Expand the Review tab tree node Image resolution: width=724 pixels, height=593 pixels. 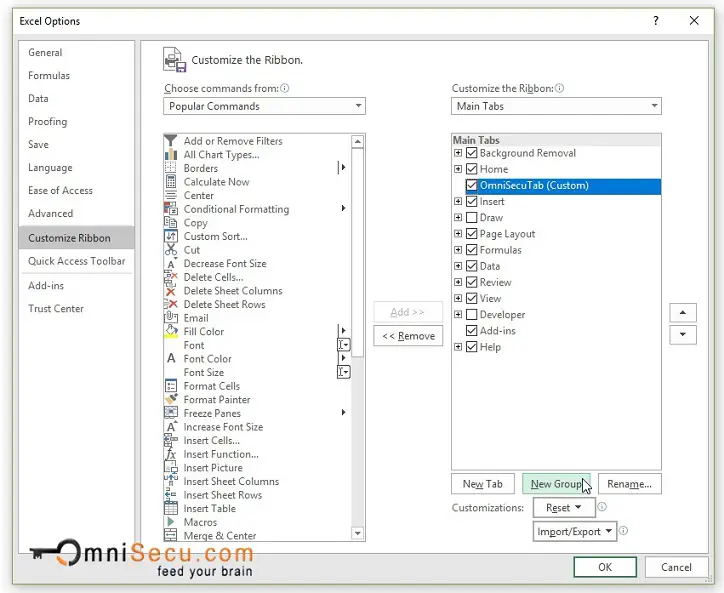coord(458,282)
